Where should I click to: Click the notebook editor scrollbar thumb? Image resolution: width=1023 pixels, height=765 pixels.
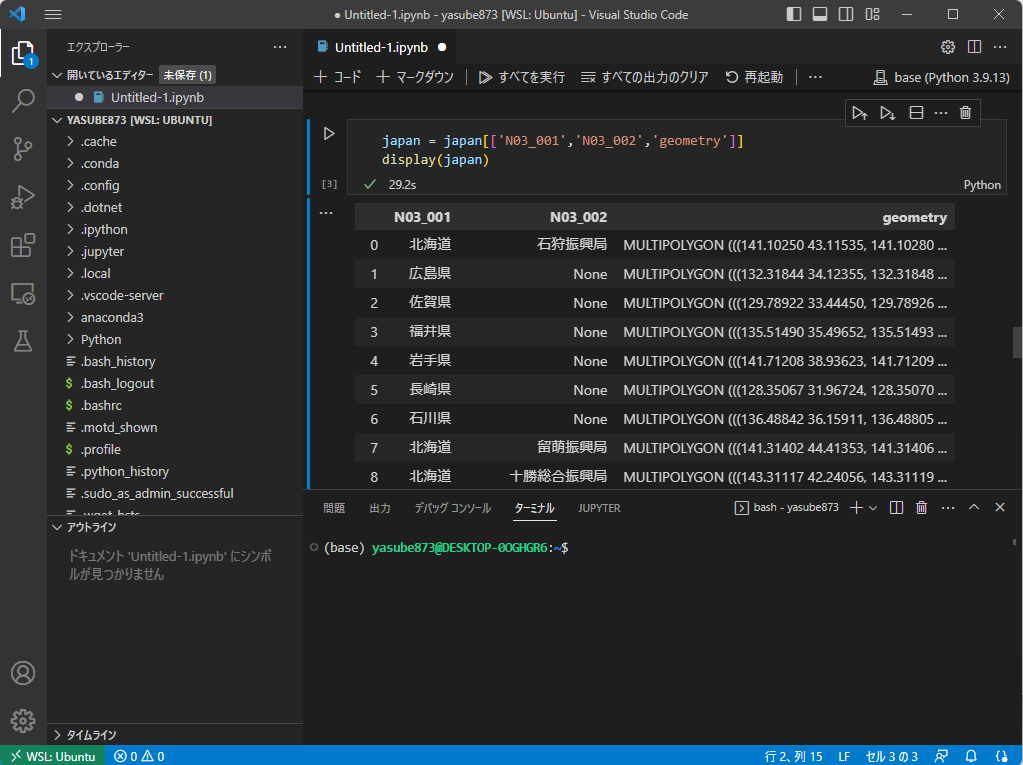(x=1016, y=342)
